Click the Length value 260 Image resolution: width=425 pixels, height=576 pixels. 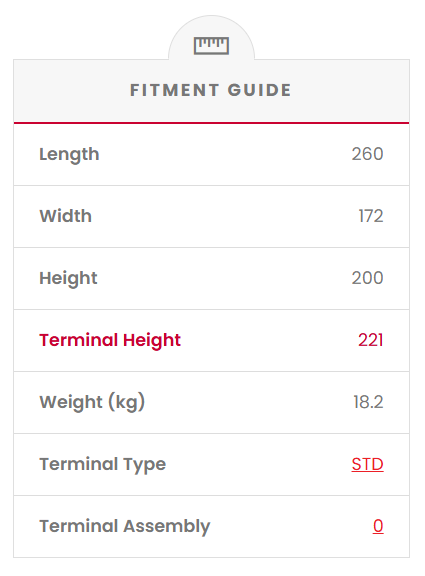tap(367, 154)
